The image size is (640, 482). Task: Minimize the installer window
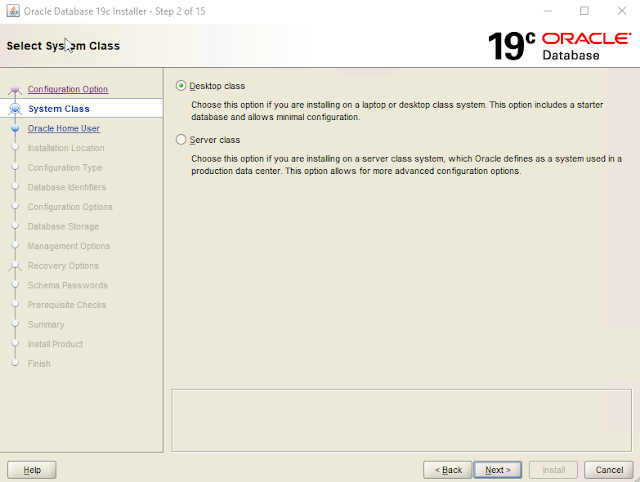pos(547,11)
